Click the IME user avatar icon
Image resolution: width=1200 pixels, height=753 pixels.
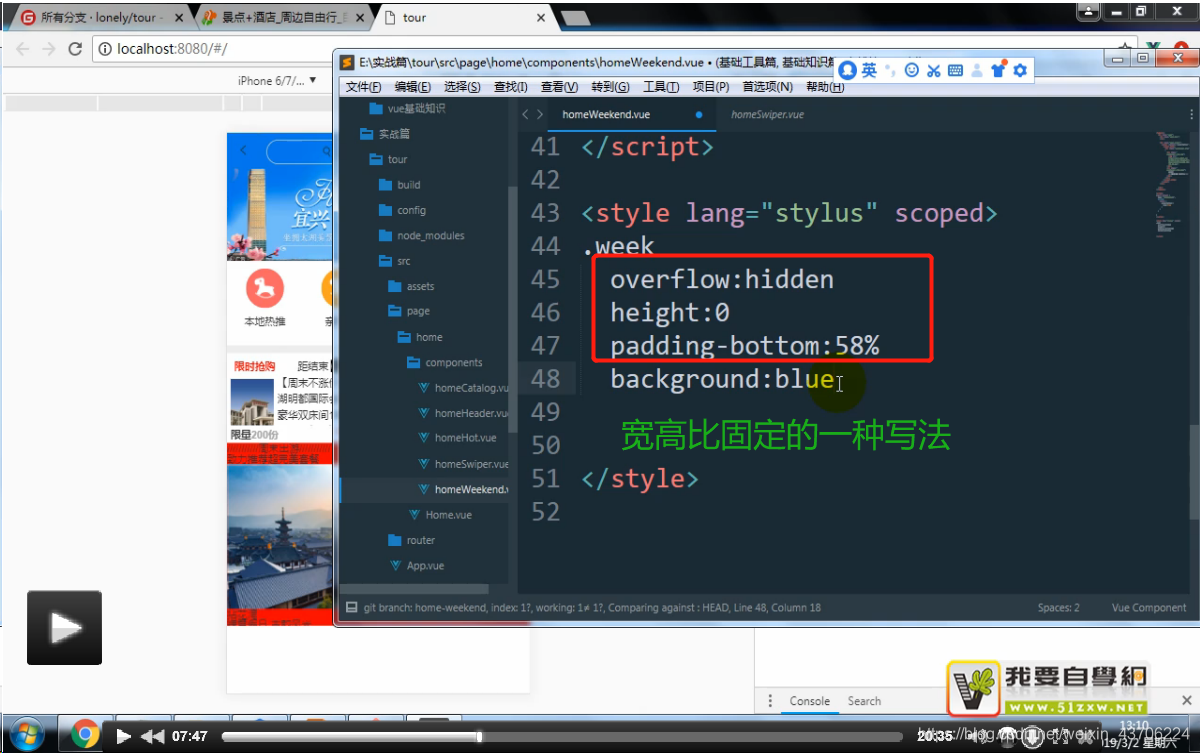tap(848, 70)
